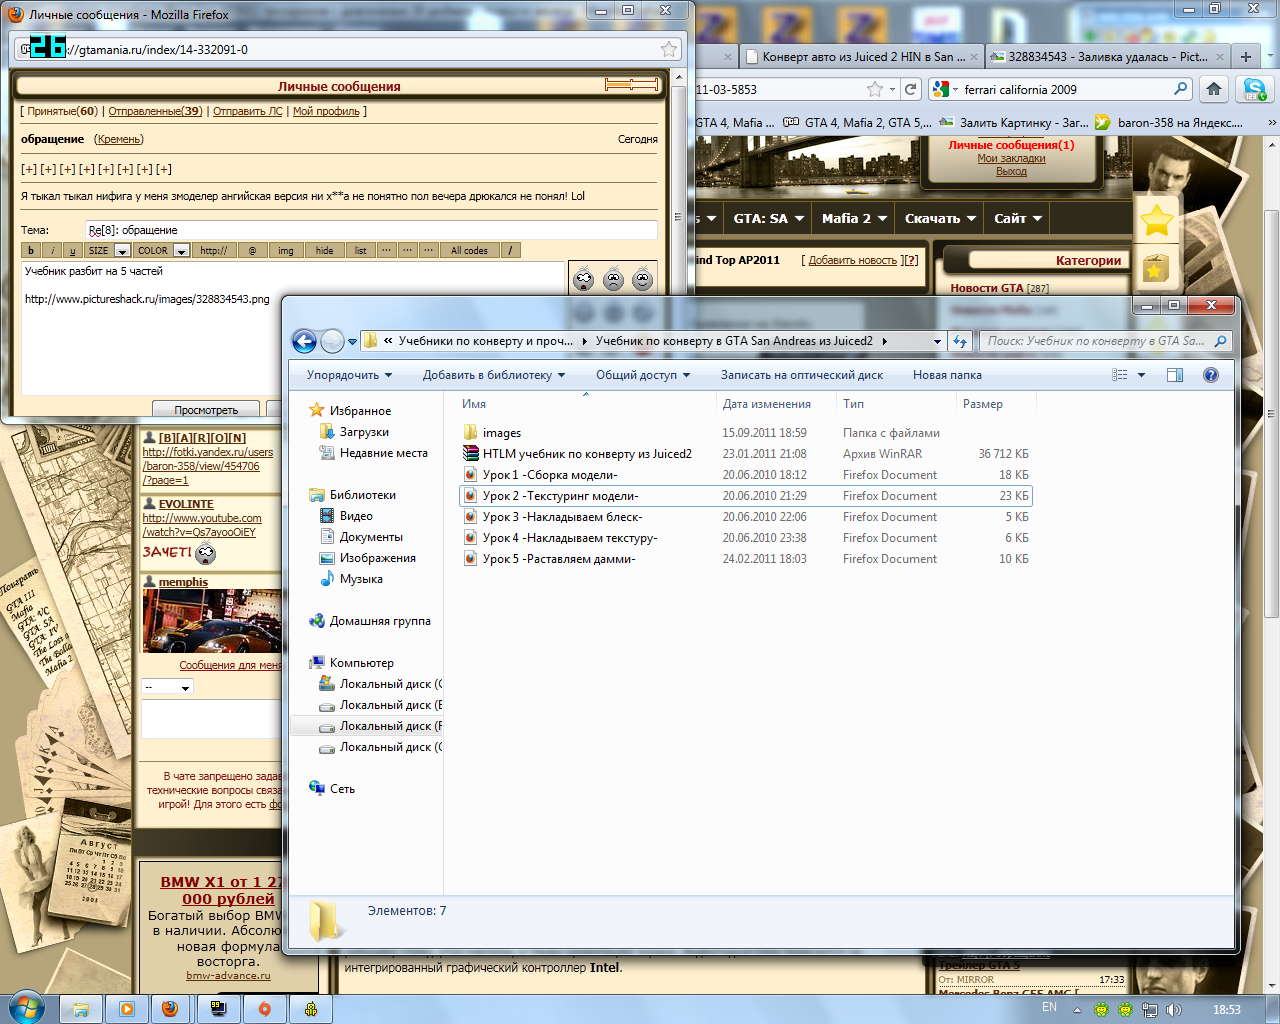Select Загрузки in Explorer navigation pane
Viewport: 1280px width, 1024px height.
[x=364, y=432]
